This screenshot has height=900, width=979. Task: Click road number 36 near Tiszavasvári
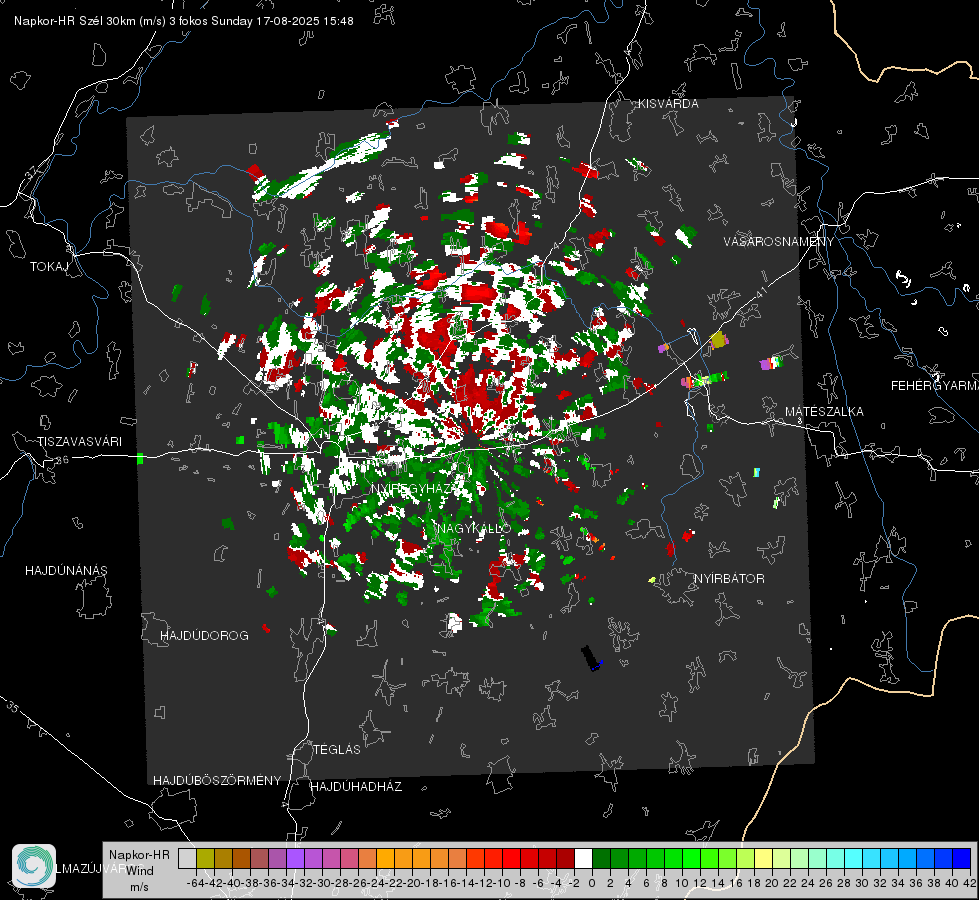point(62,460)
